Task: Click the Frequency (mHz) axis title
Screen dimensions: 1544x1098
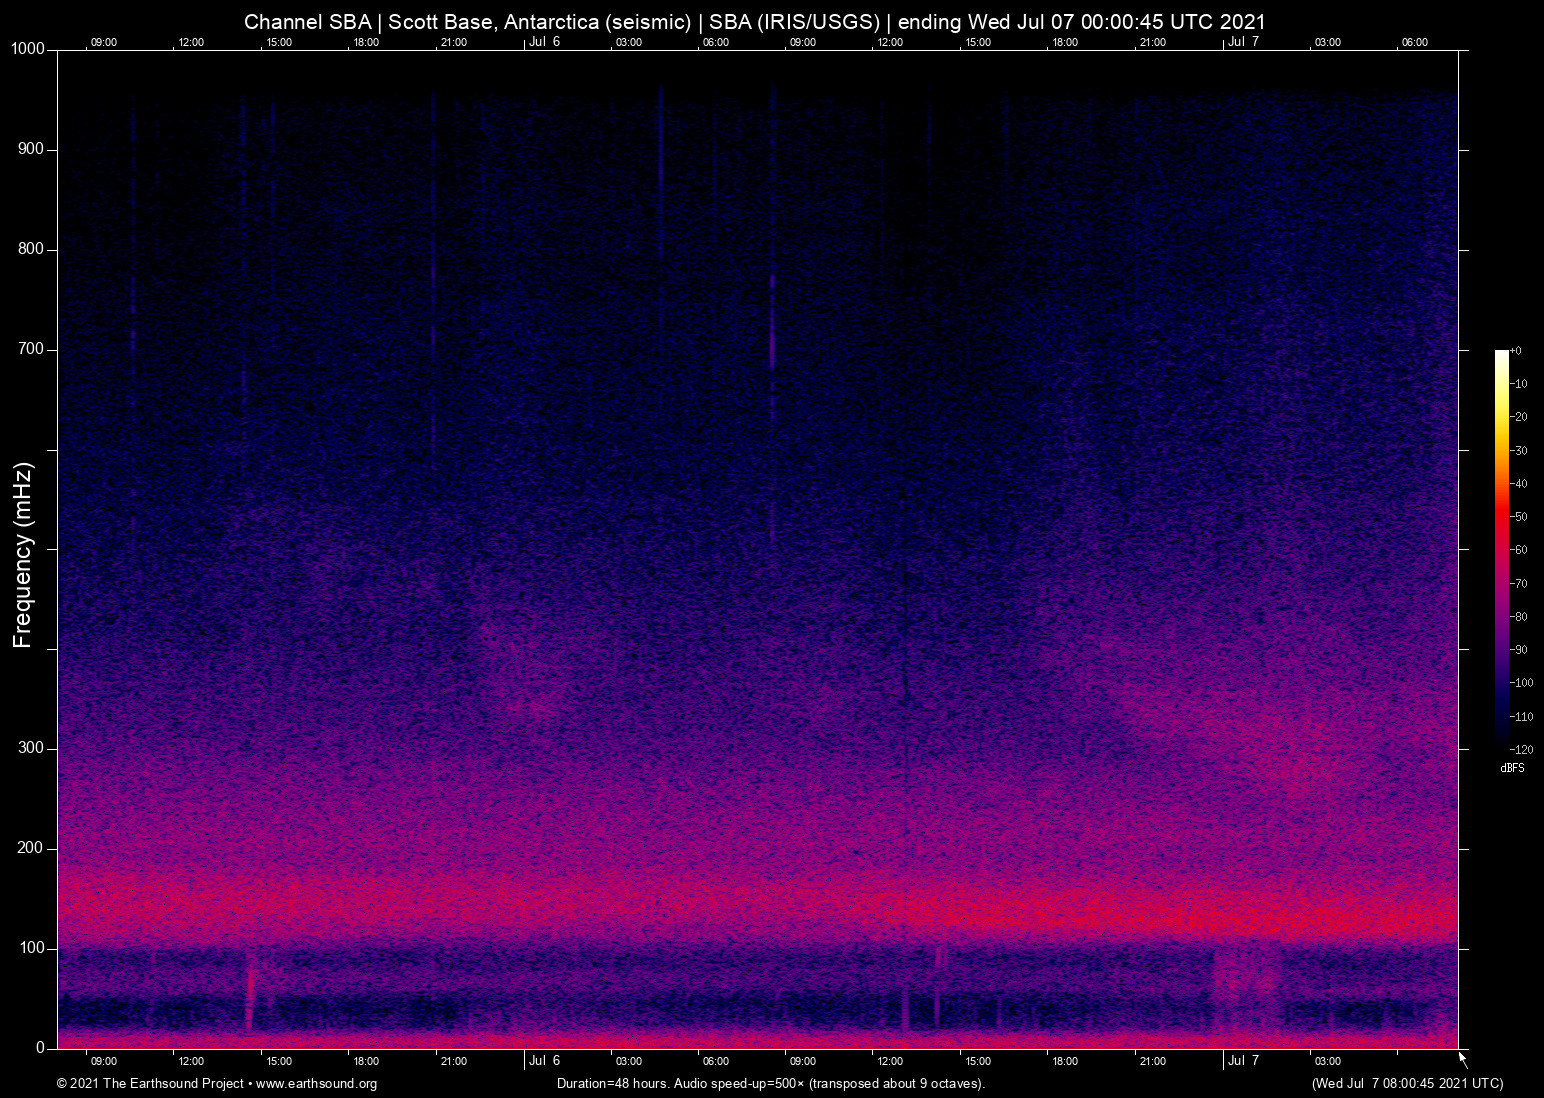Action: click(x=23, y=555)
